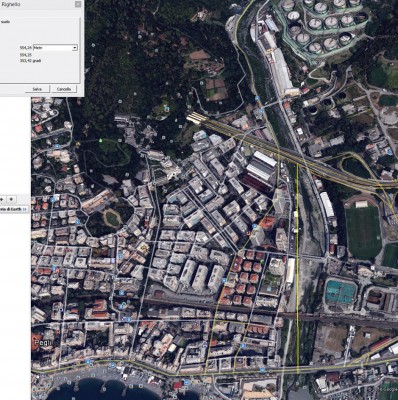The image size is (398, 400).
Task: Click the Cancella button
Action: point(64,89)
